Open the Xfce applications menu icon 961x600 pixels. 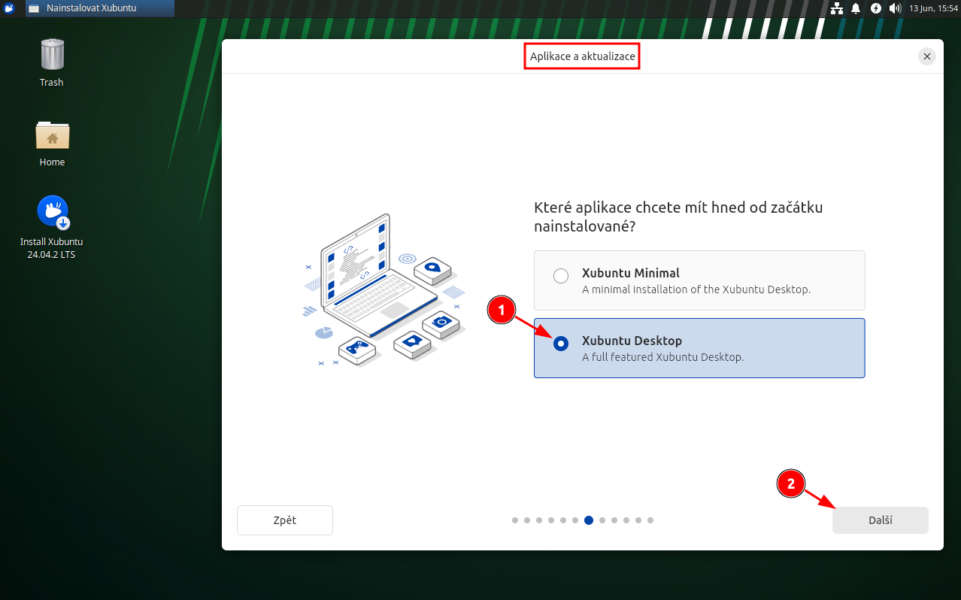[9, 8]
